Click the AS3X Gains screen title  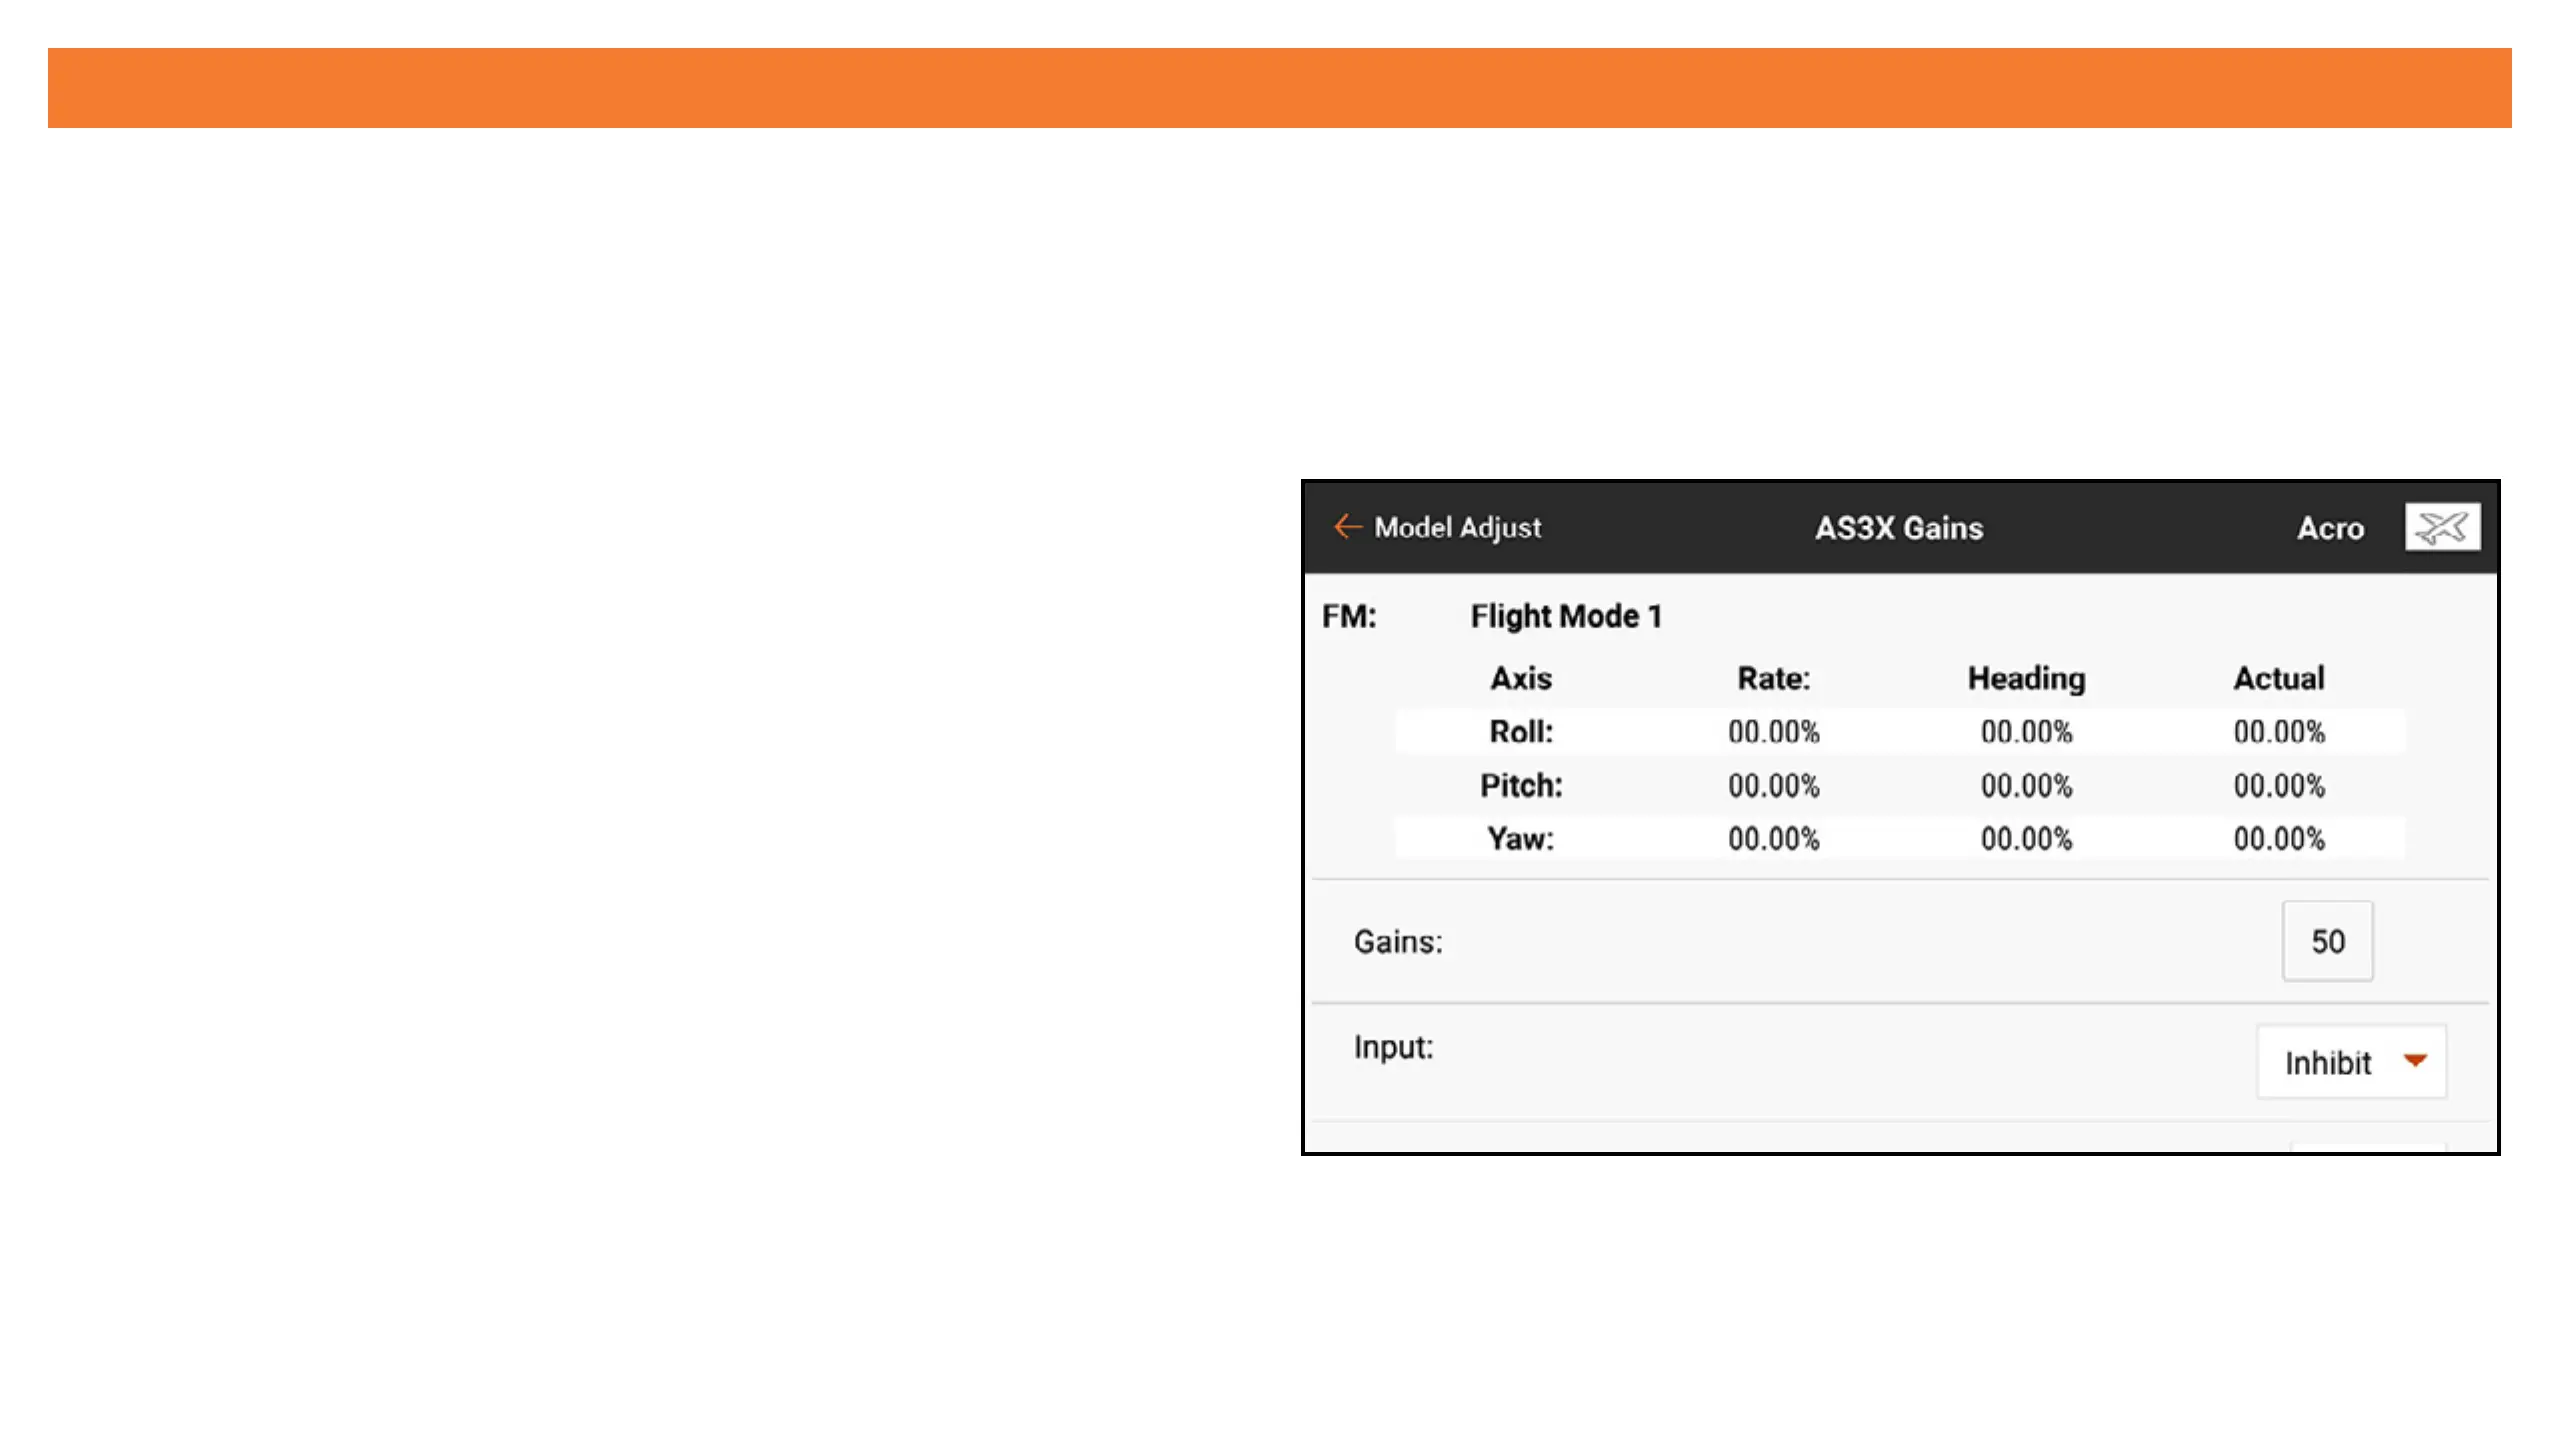(1898, 528)
